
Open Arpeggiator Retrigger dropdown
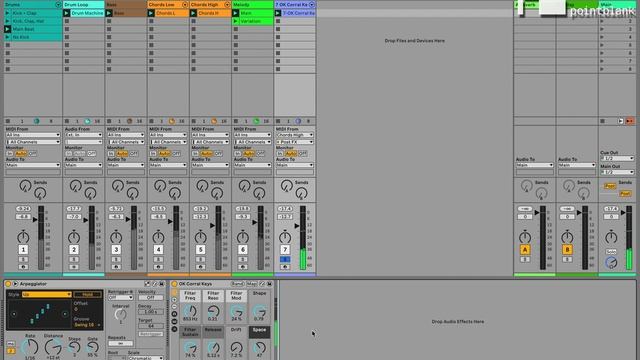[x=120, y=298]
